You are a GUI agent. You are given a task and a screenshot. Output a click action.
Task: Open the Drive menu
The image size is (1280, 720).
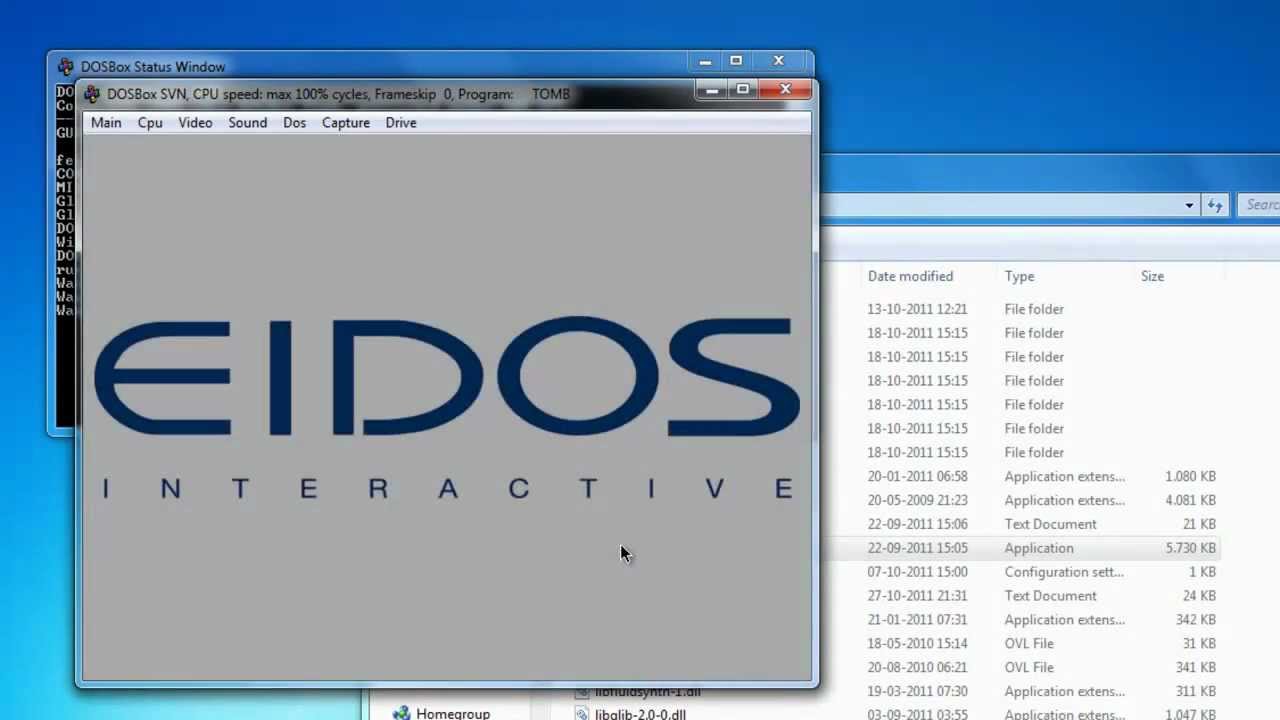[401, 123]
